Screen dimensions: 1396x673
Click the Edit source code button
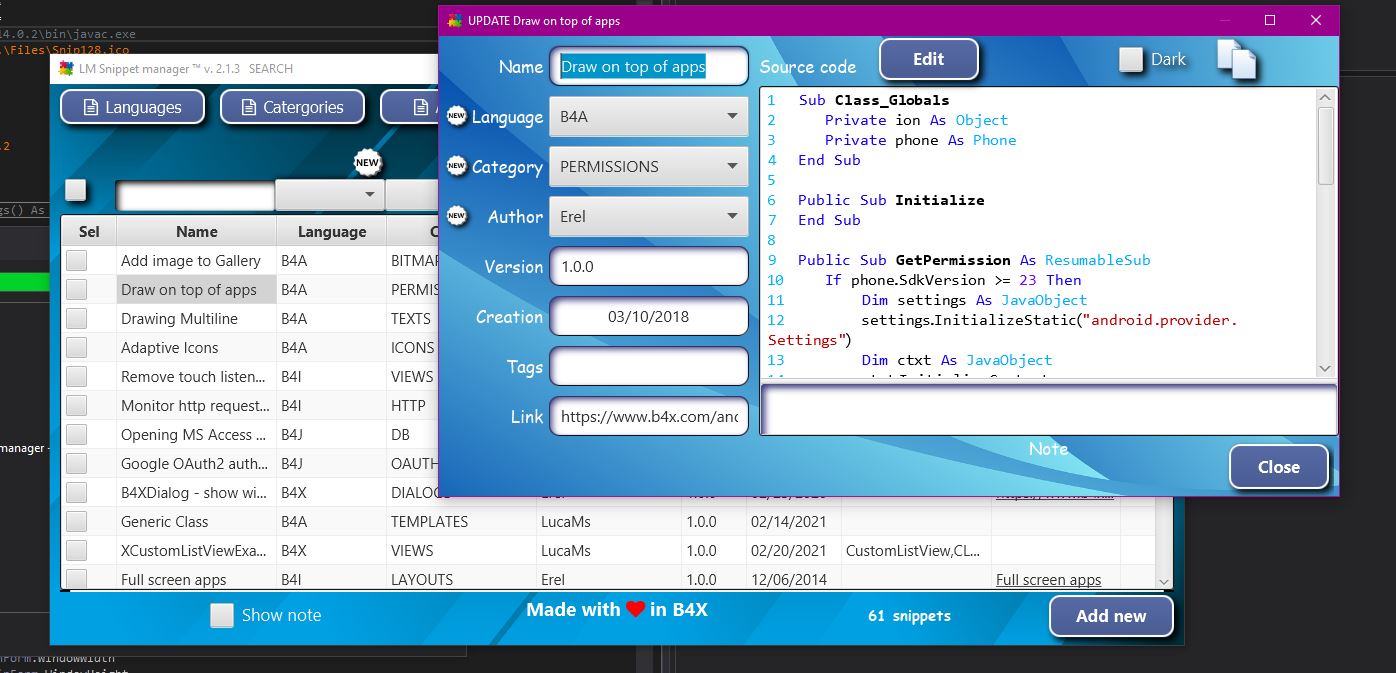(928, 59)
